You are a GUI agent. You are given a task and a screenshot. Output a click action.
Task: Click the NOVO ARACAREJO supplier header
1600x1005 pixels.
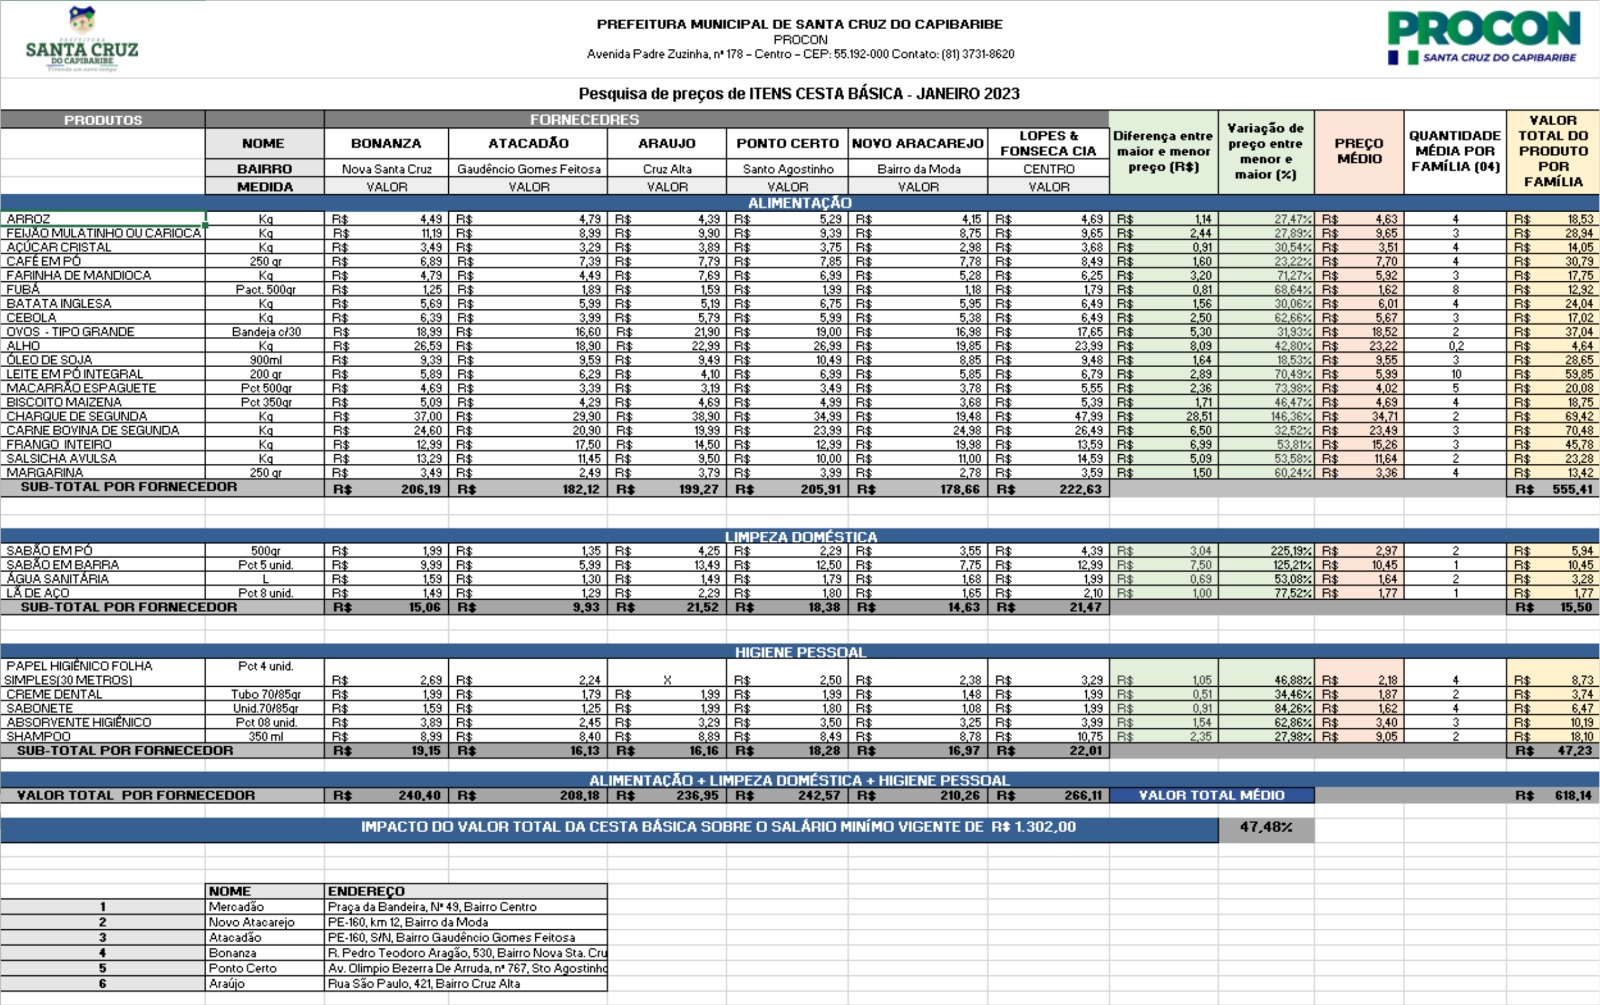[x=918, y=143]
